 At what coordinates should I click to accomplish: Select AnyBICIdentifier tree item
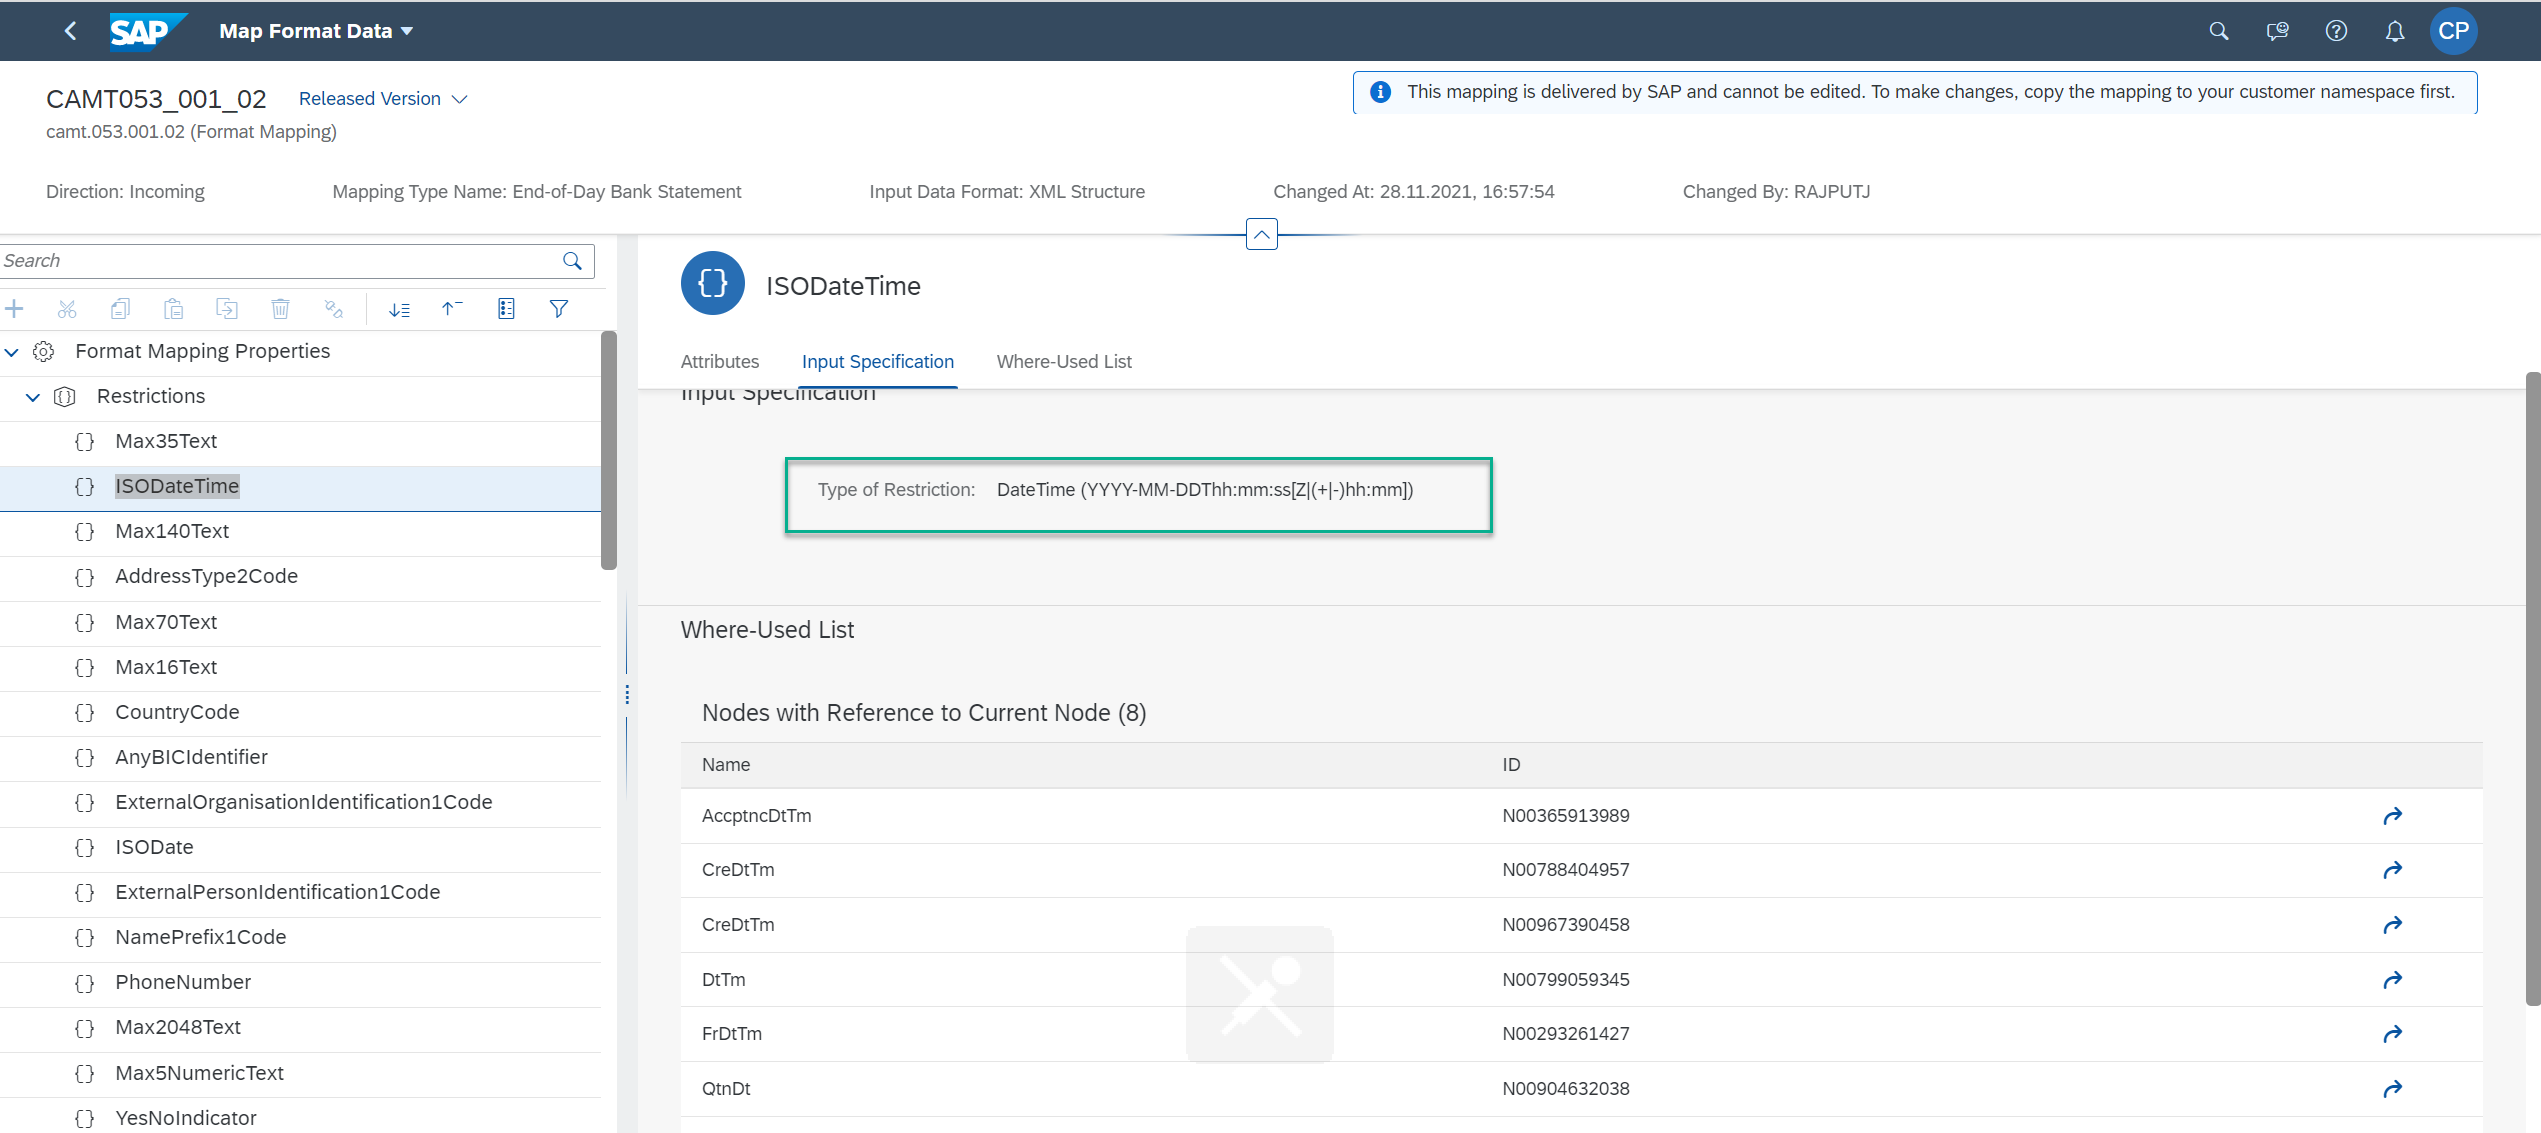click(300, 758)
